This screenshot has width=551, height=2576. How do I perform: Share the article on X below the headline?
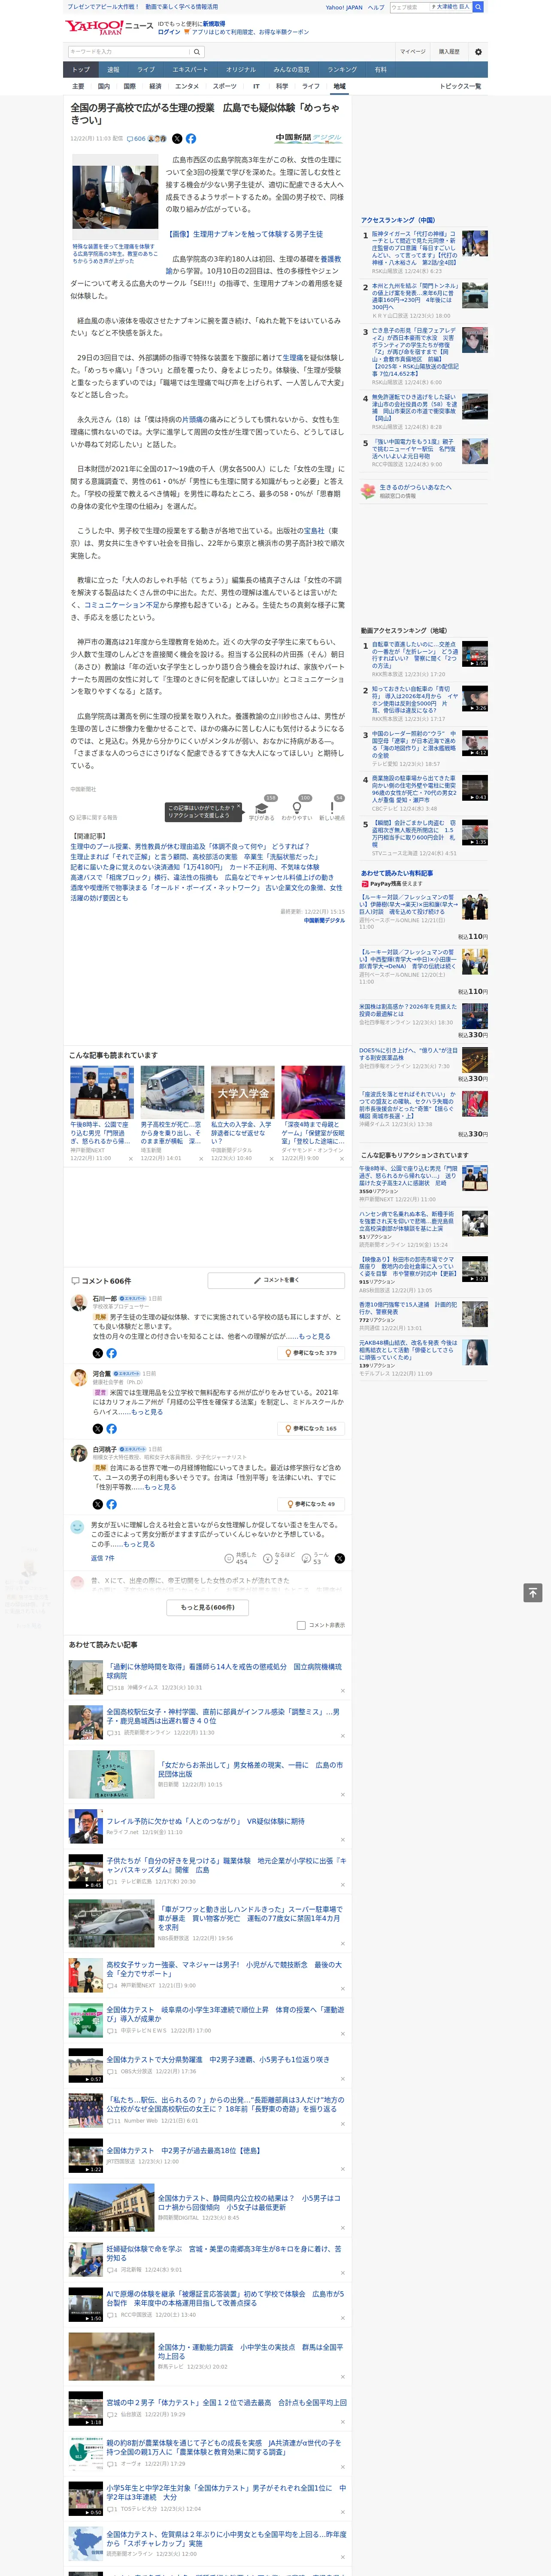pos(177,139)
